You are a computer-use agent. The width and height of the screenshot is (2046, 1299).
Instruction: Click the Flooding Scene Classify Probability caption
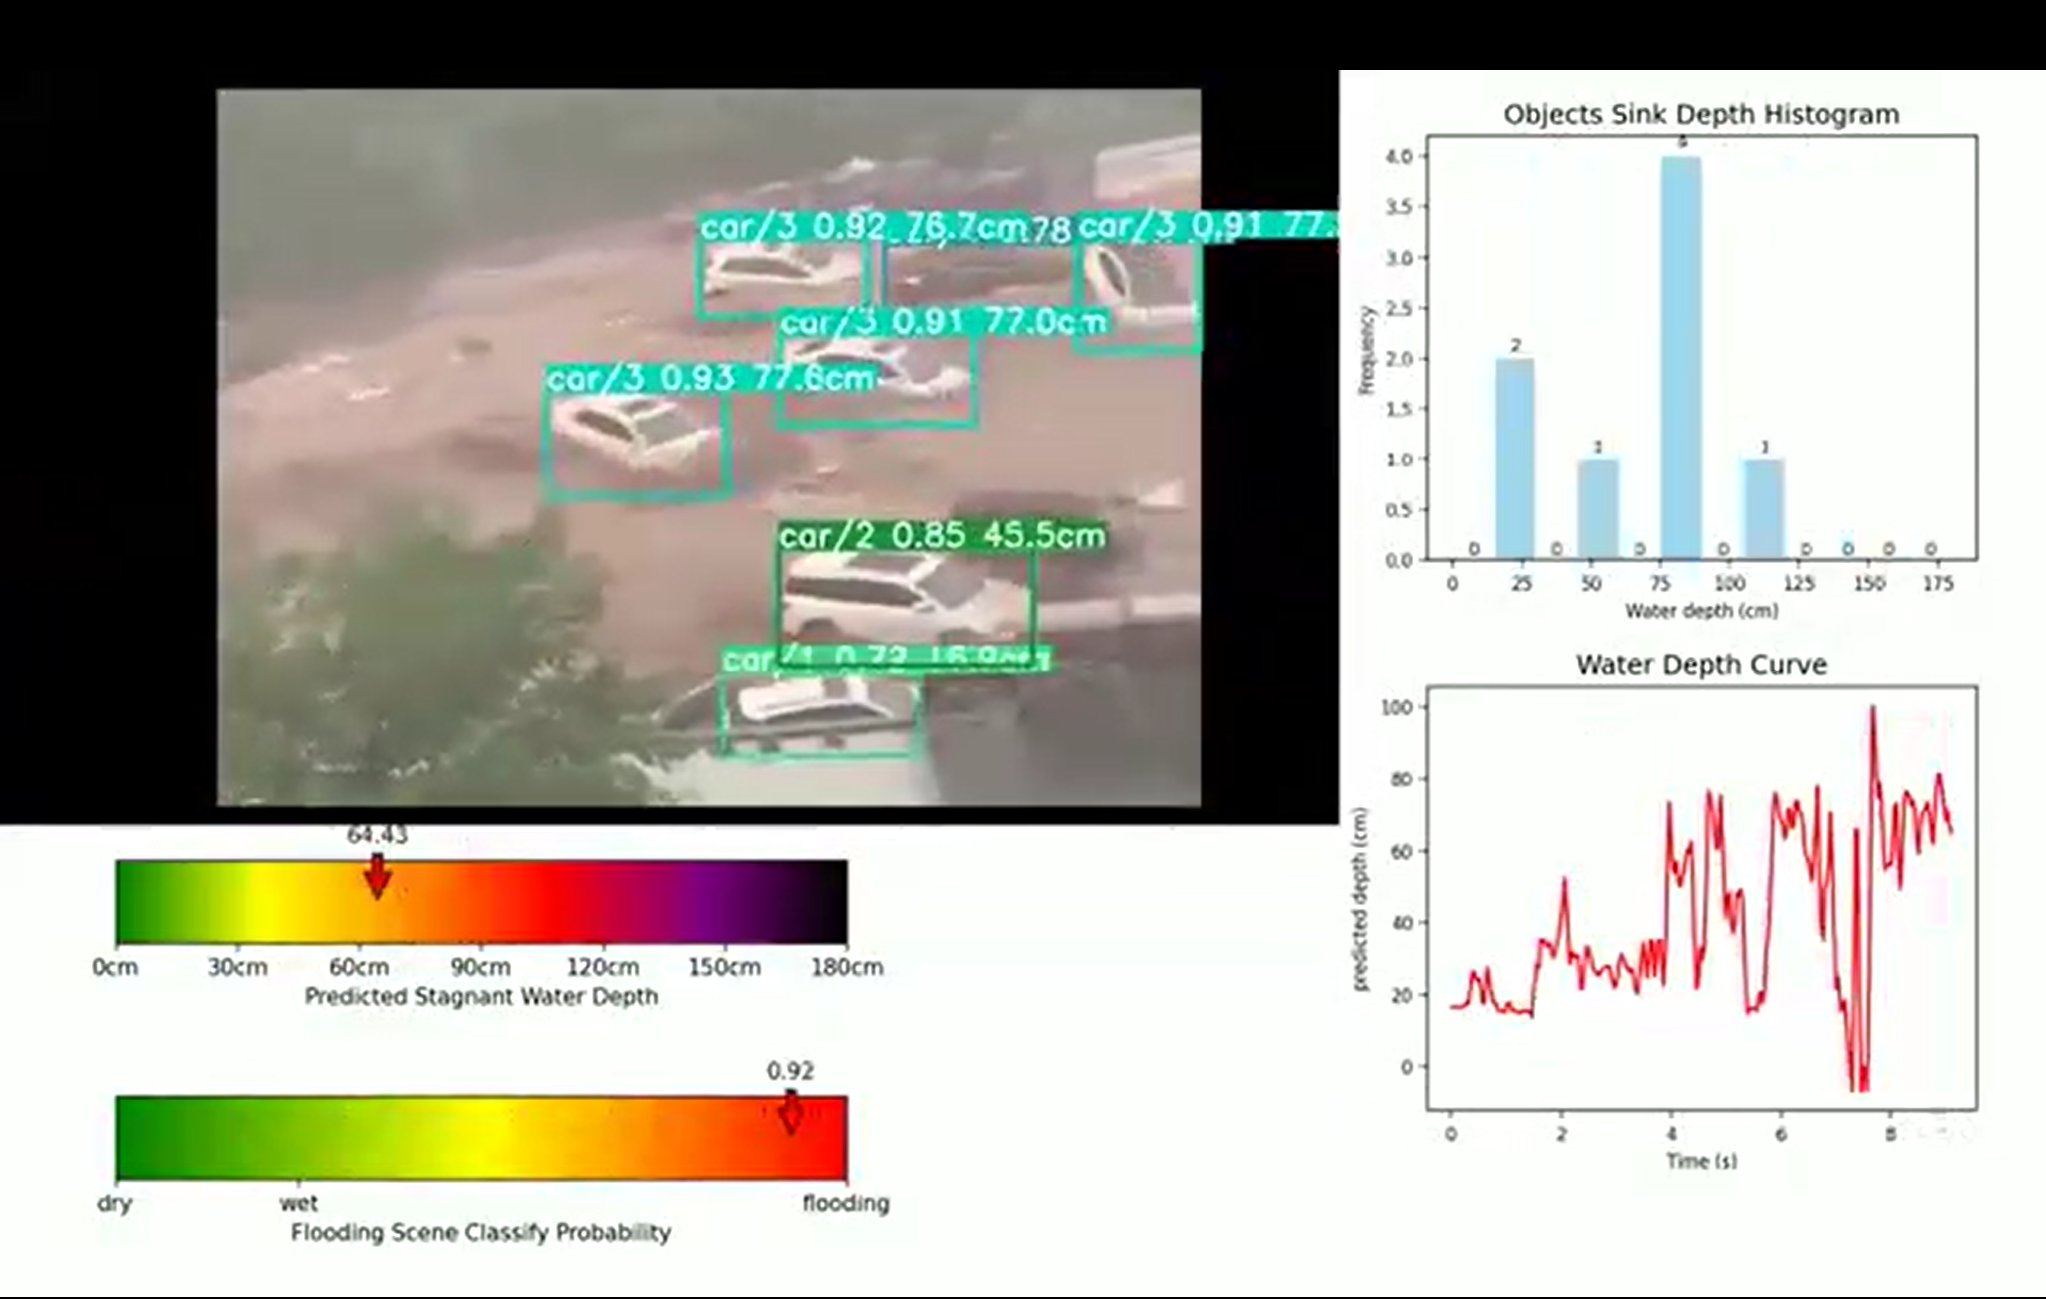point(481,1232)
